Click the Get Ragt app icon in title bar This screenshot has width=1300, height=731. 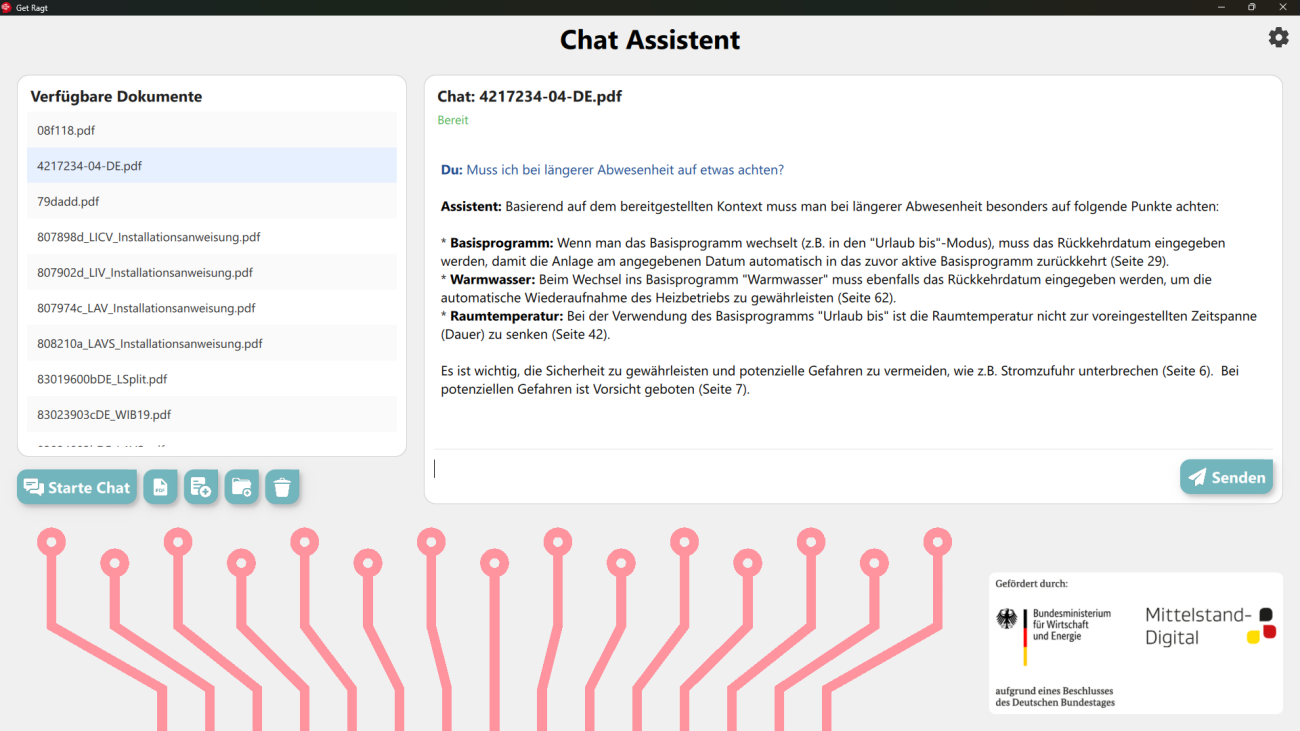pyautogui.click(x=7, y=7)
